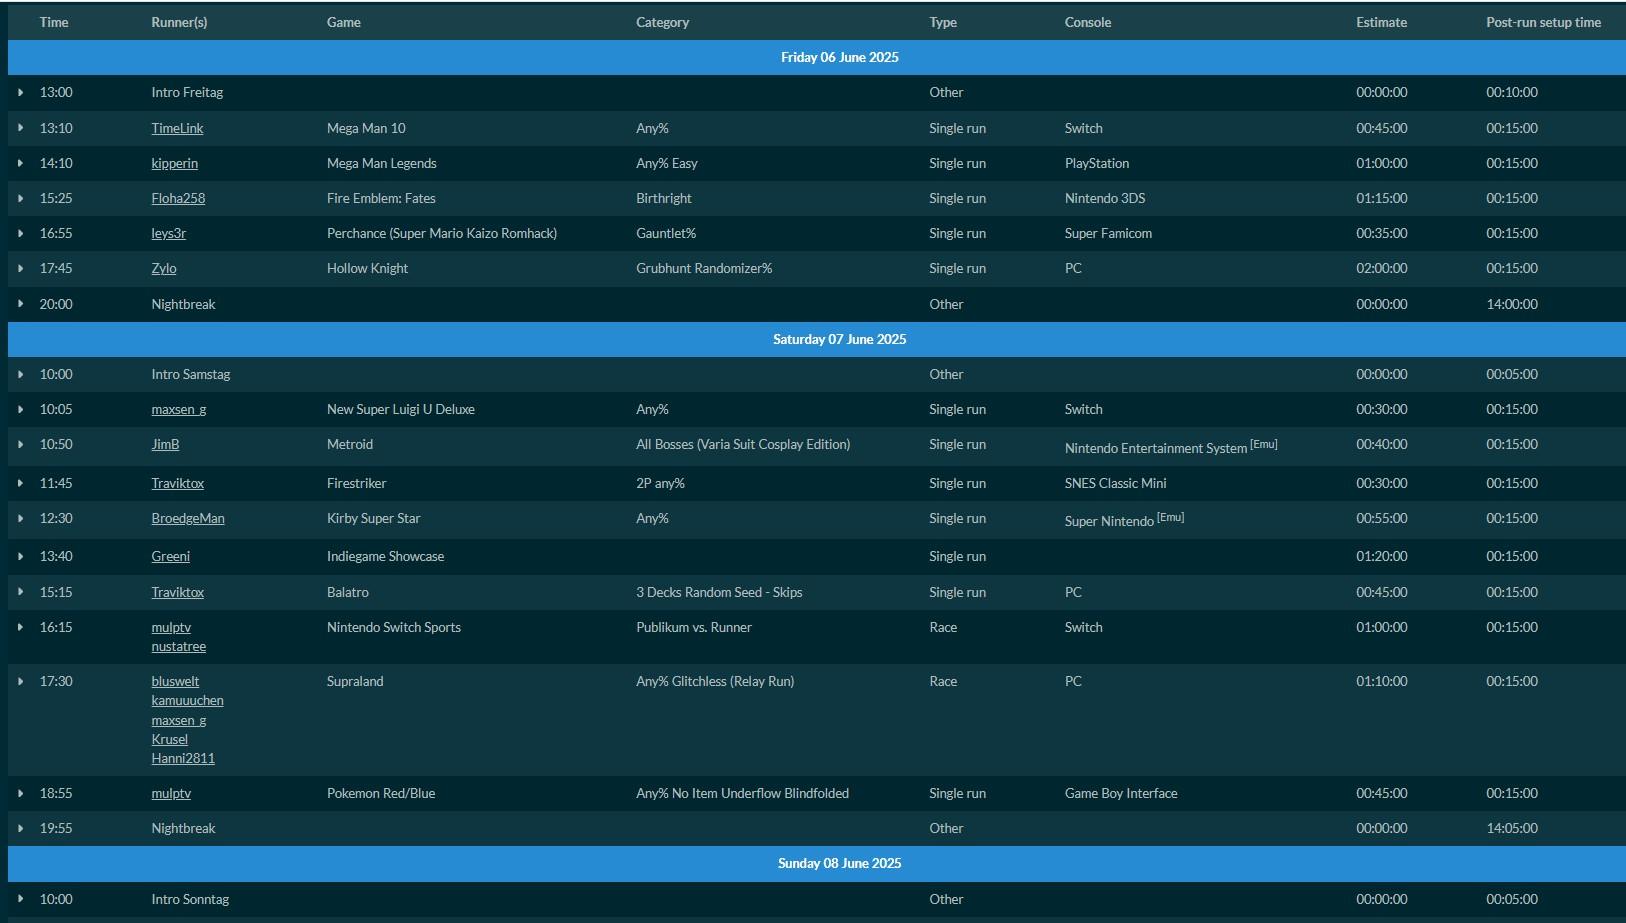
Task: Open runner Hanni2811's profile link
Action: 183,758
